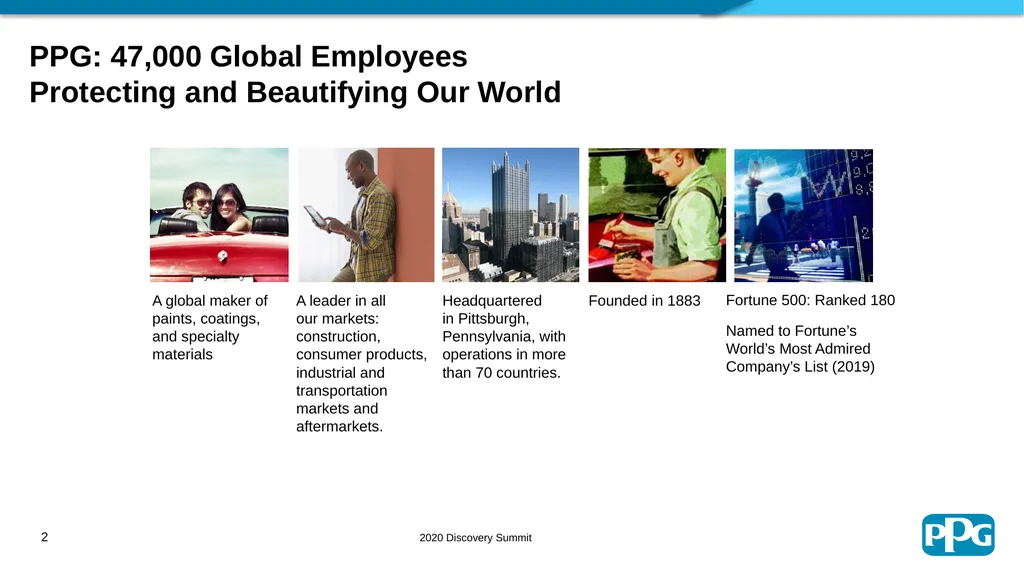Click the 'Fortune 500: Ranked 180' text

pyautogui.click(x=810, y=300)
